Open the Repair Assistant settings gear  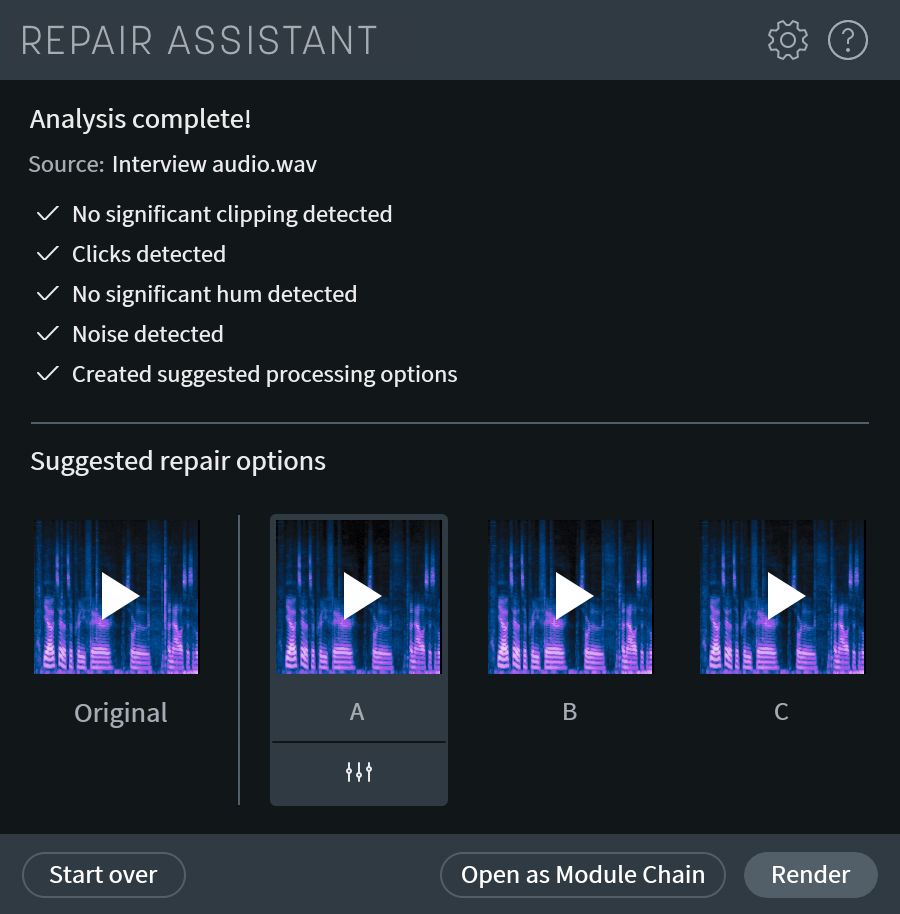[x=787, y=40]
